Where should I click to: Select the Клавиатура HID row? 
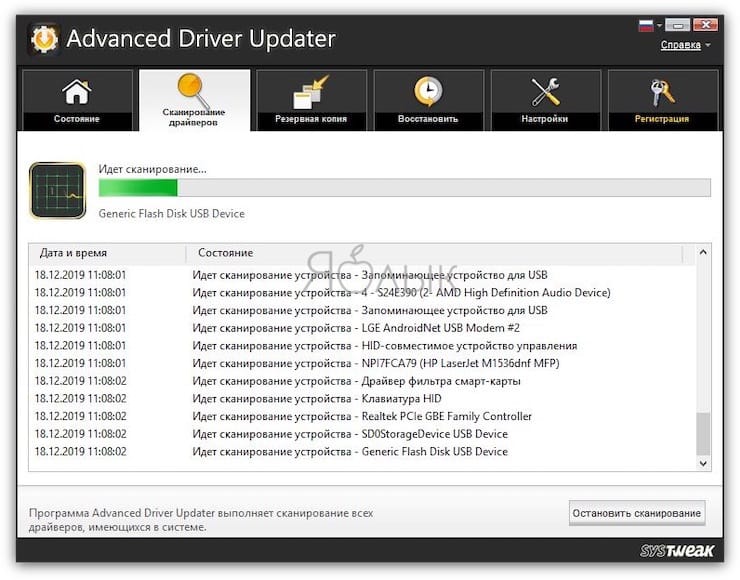362,399
